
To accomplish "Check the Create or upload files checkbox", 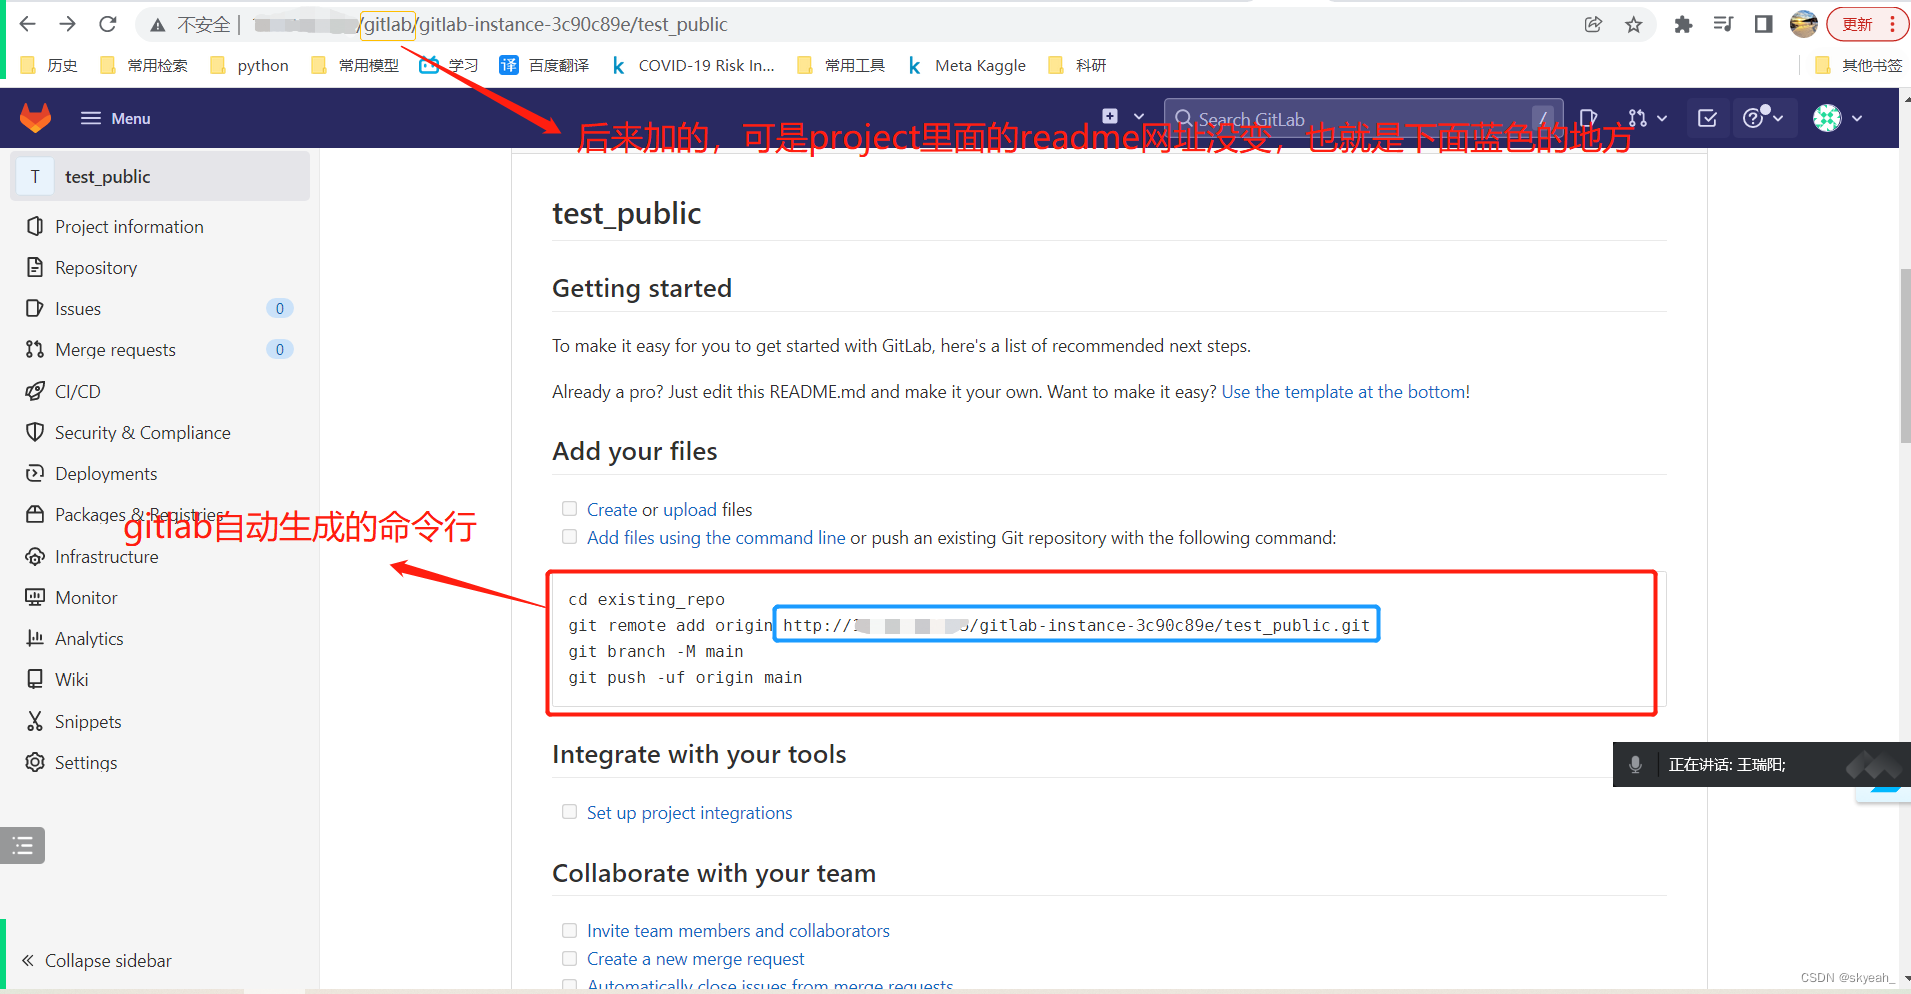I will 569,509.
